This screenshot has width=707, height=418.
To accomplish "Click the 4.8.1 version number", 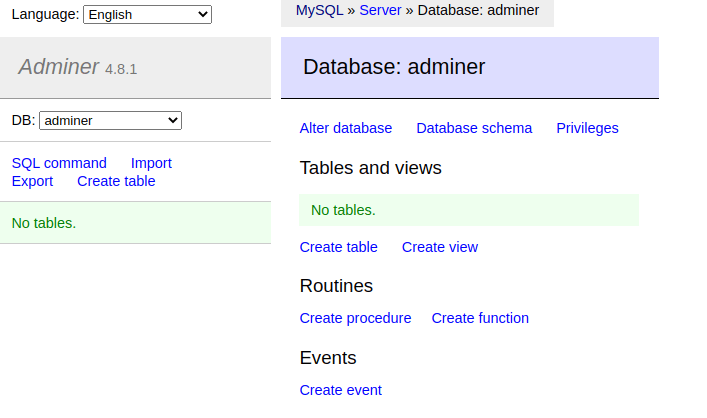I will (121, 69).
